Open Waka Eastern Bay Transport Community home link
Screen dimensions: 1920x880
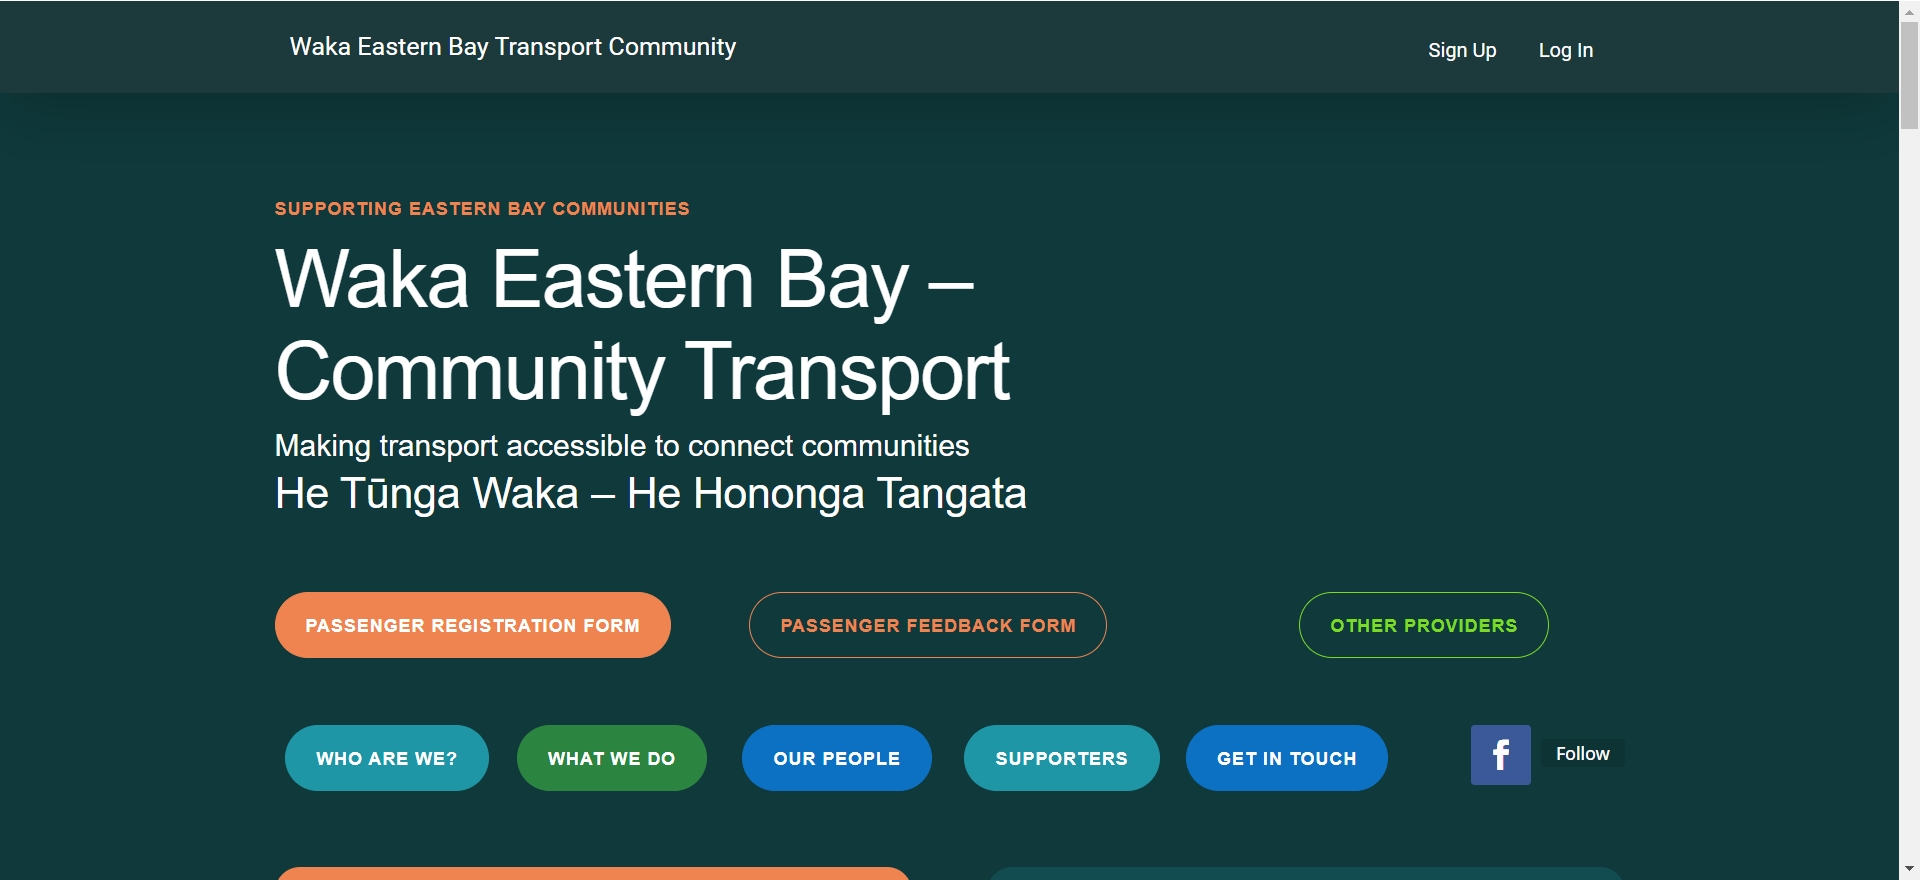[512, 47]
